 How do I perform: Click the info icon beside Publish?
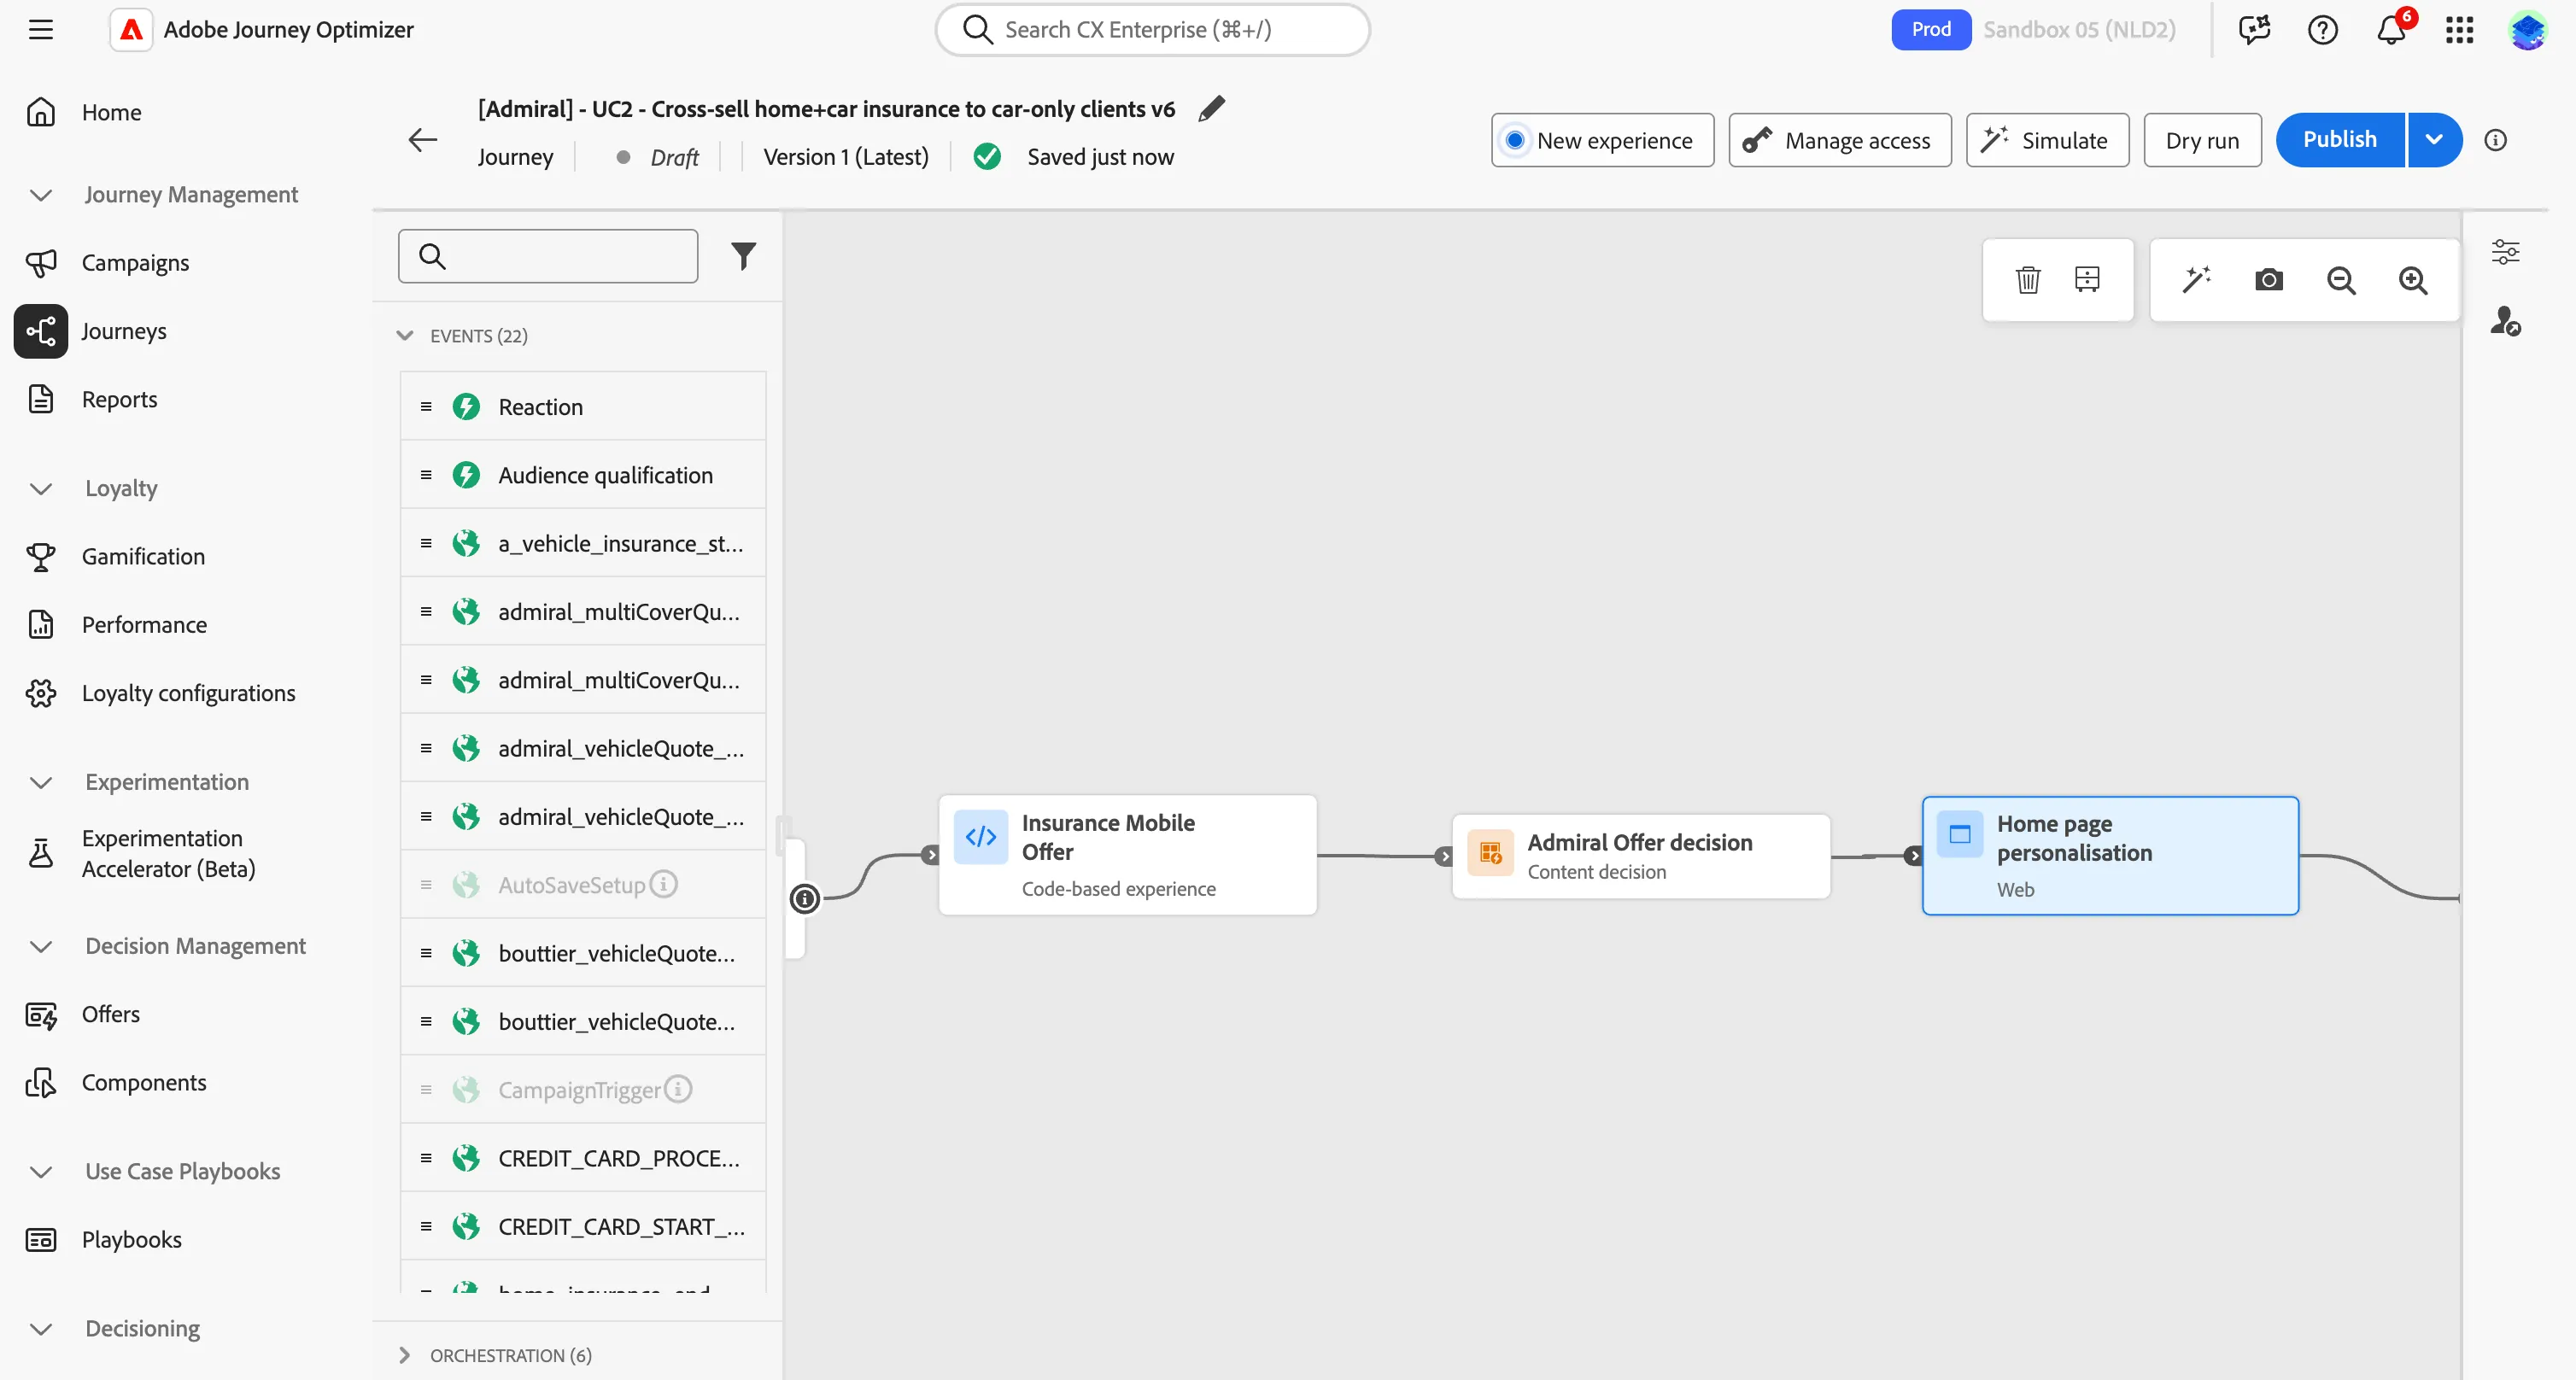click(2495, 140)
